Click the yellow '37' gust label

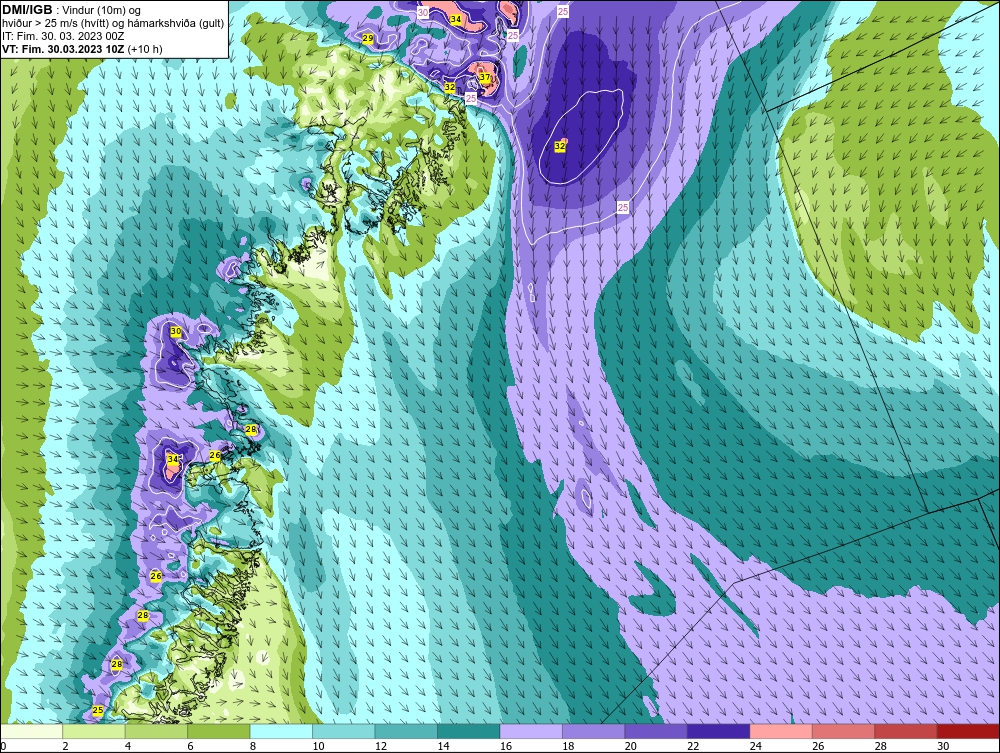(x=485, y=78)
